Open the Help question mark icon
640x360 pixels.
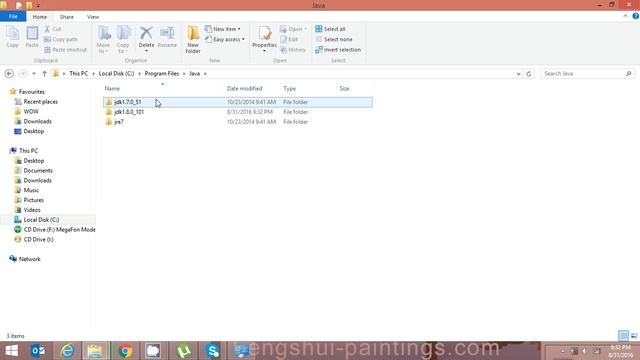point(636,16)
